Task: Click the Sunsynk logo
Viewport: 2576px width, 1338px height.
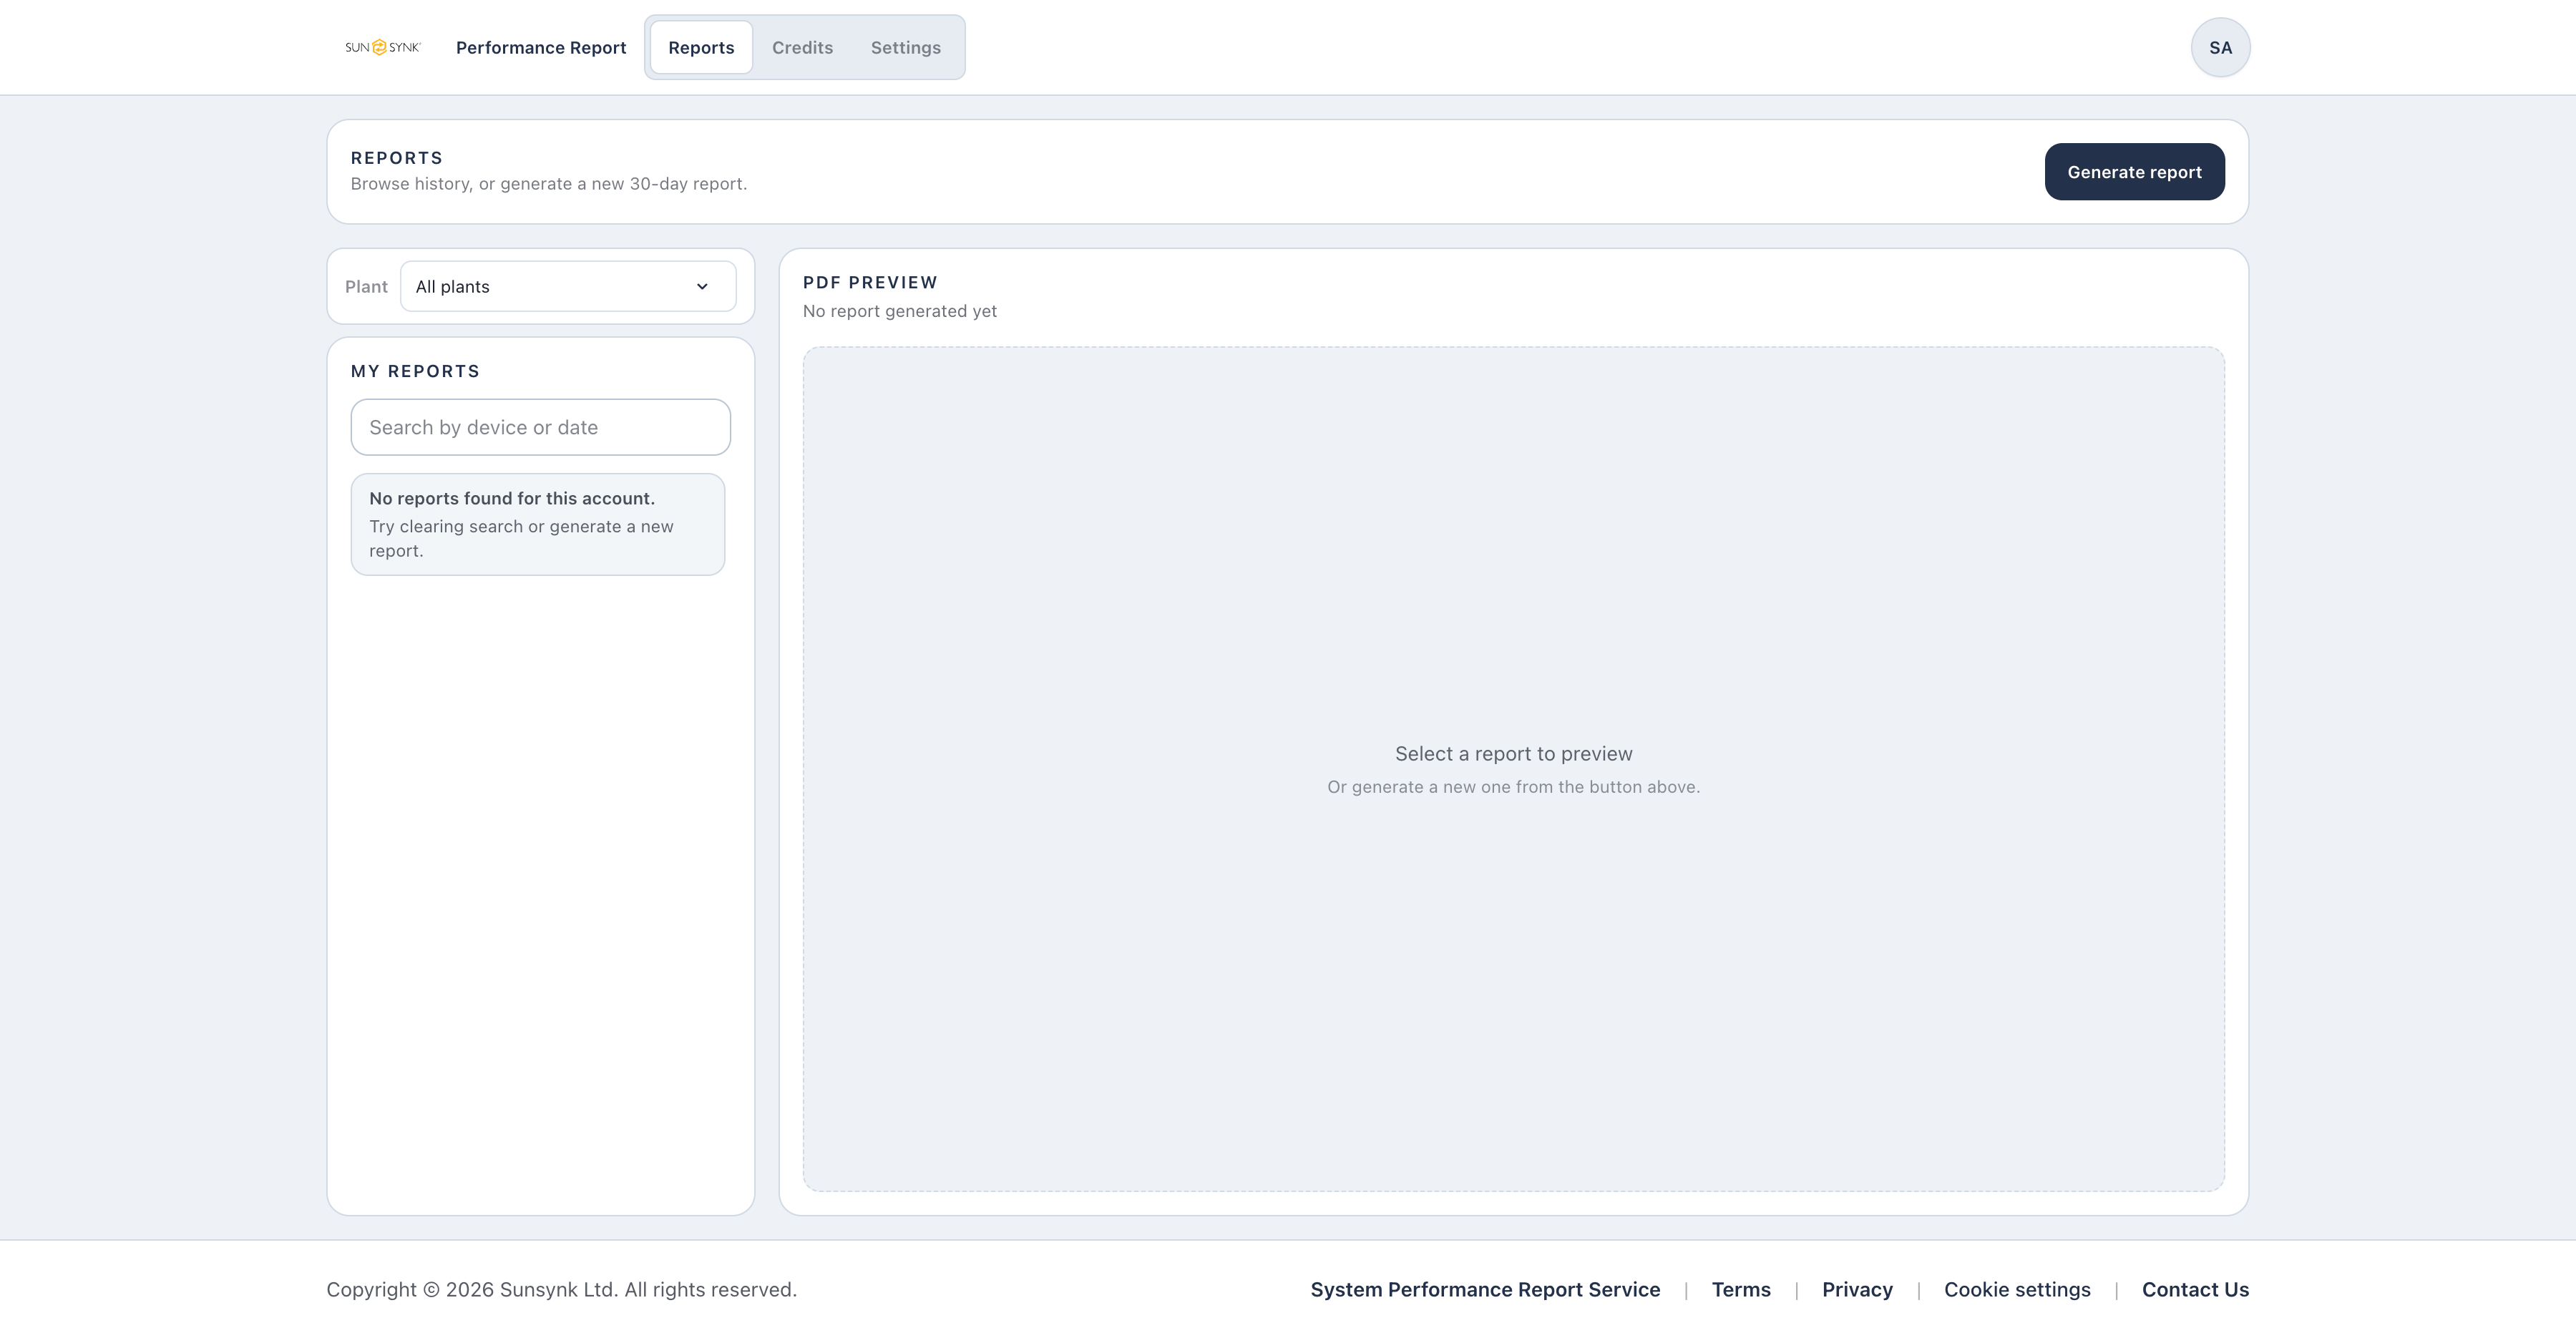Action: (382, 47)
